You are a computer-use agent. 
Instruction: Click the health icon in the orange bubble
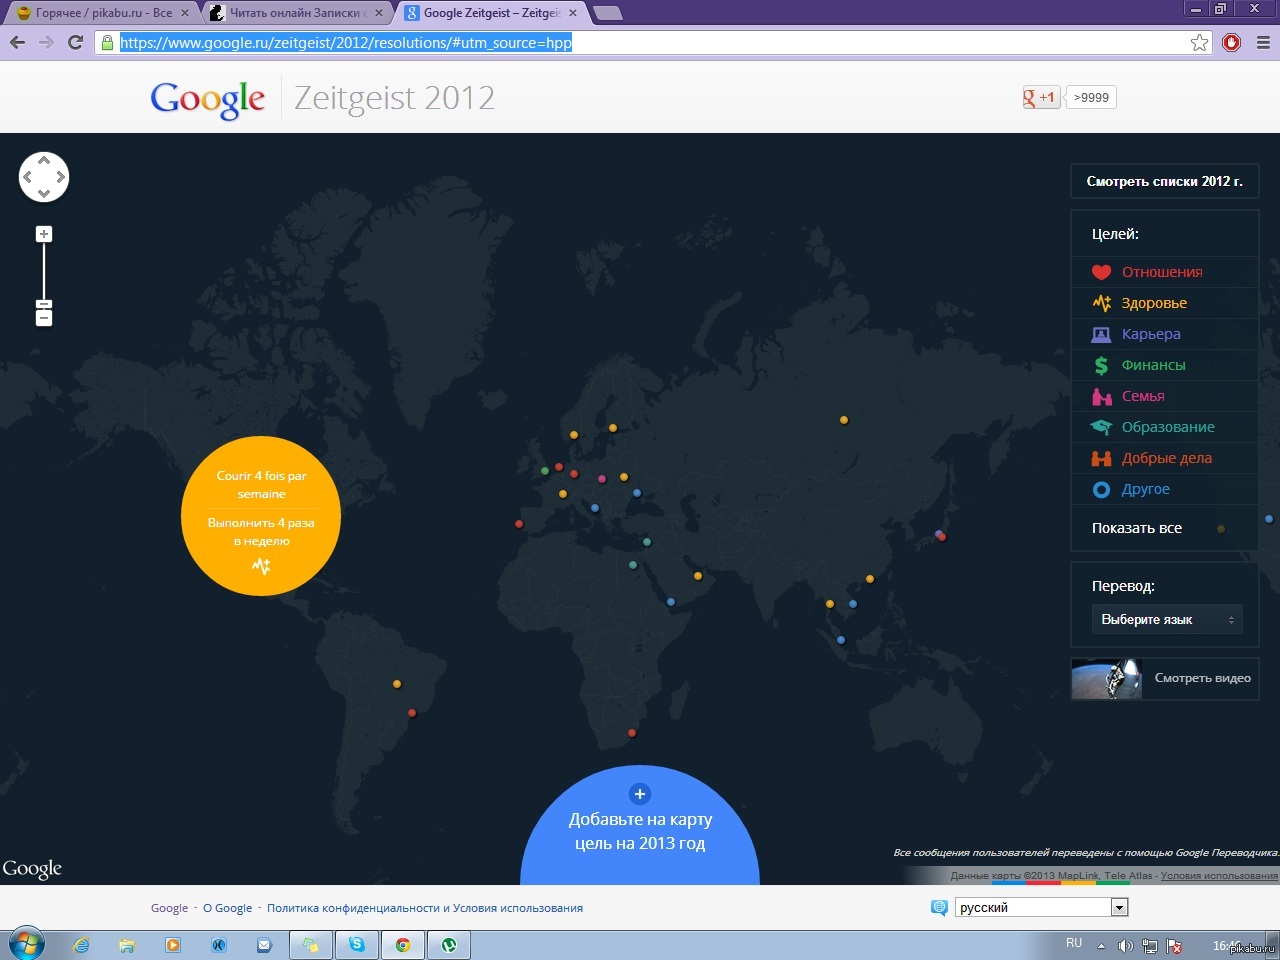[x=261, y=566]
